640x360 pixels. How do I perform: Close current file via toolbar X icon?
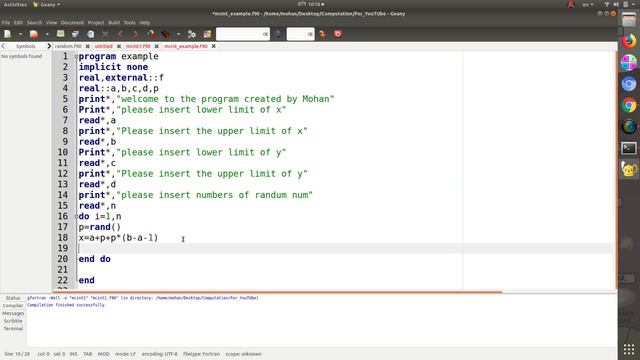point(105,34)
